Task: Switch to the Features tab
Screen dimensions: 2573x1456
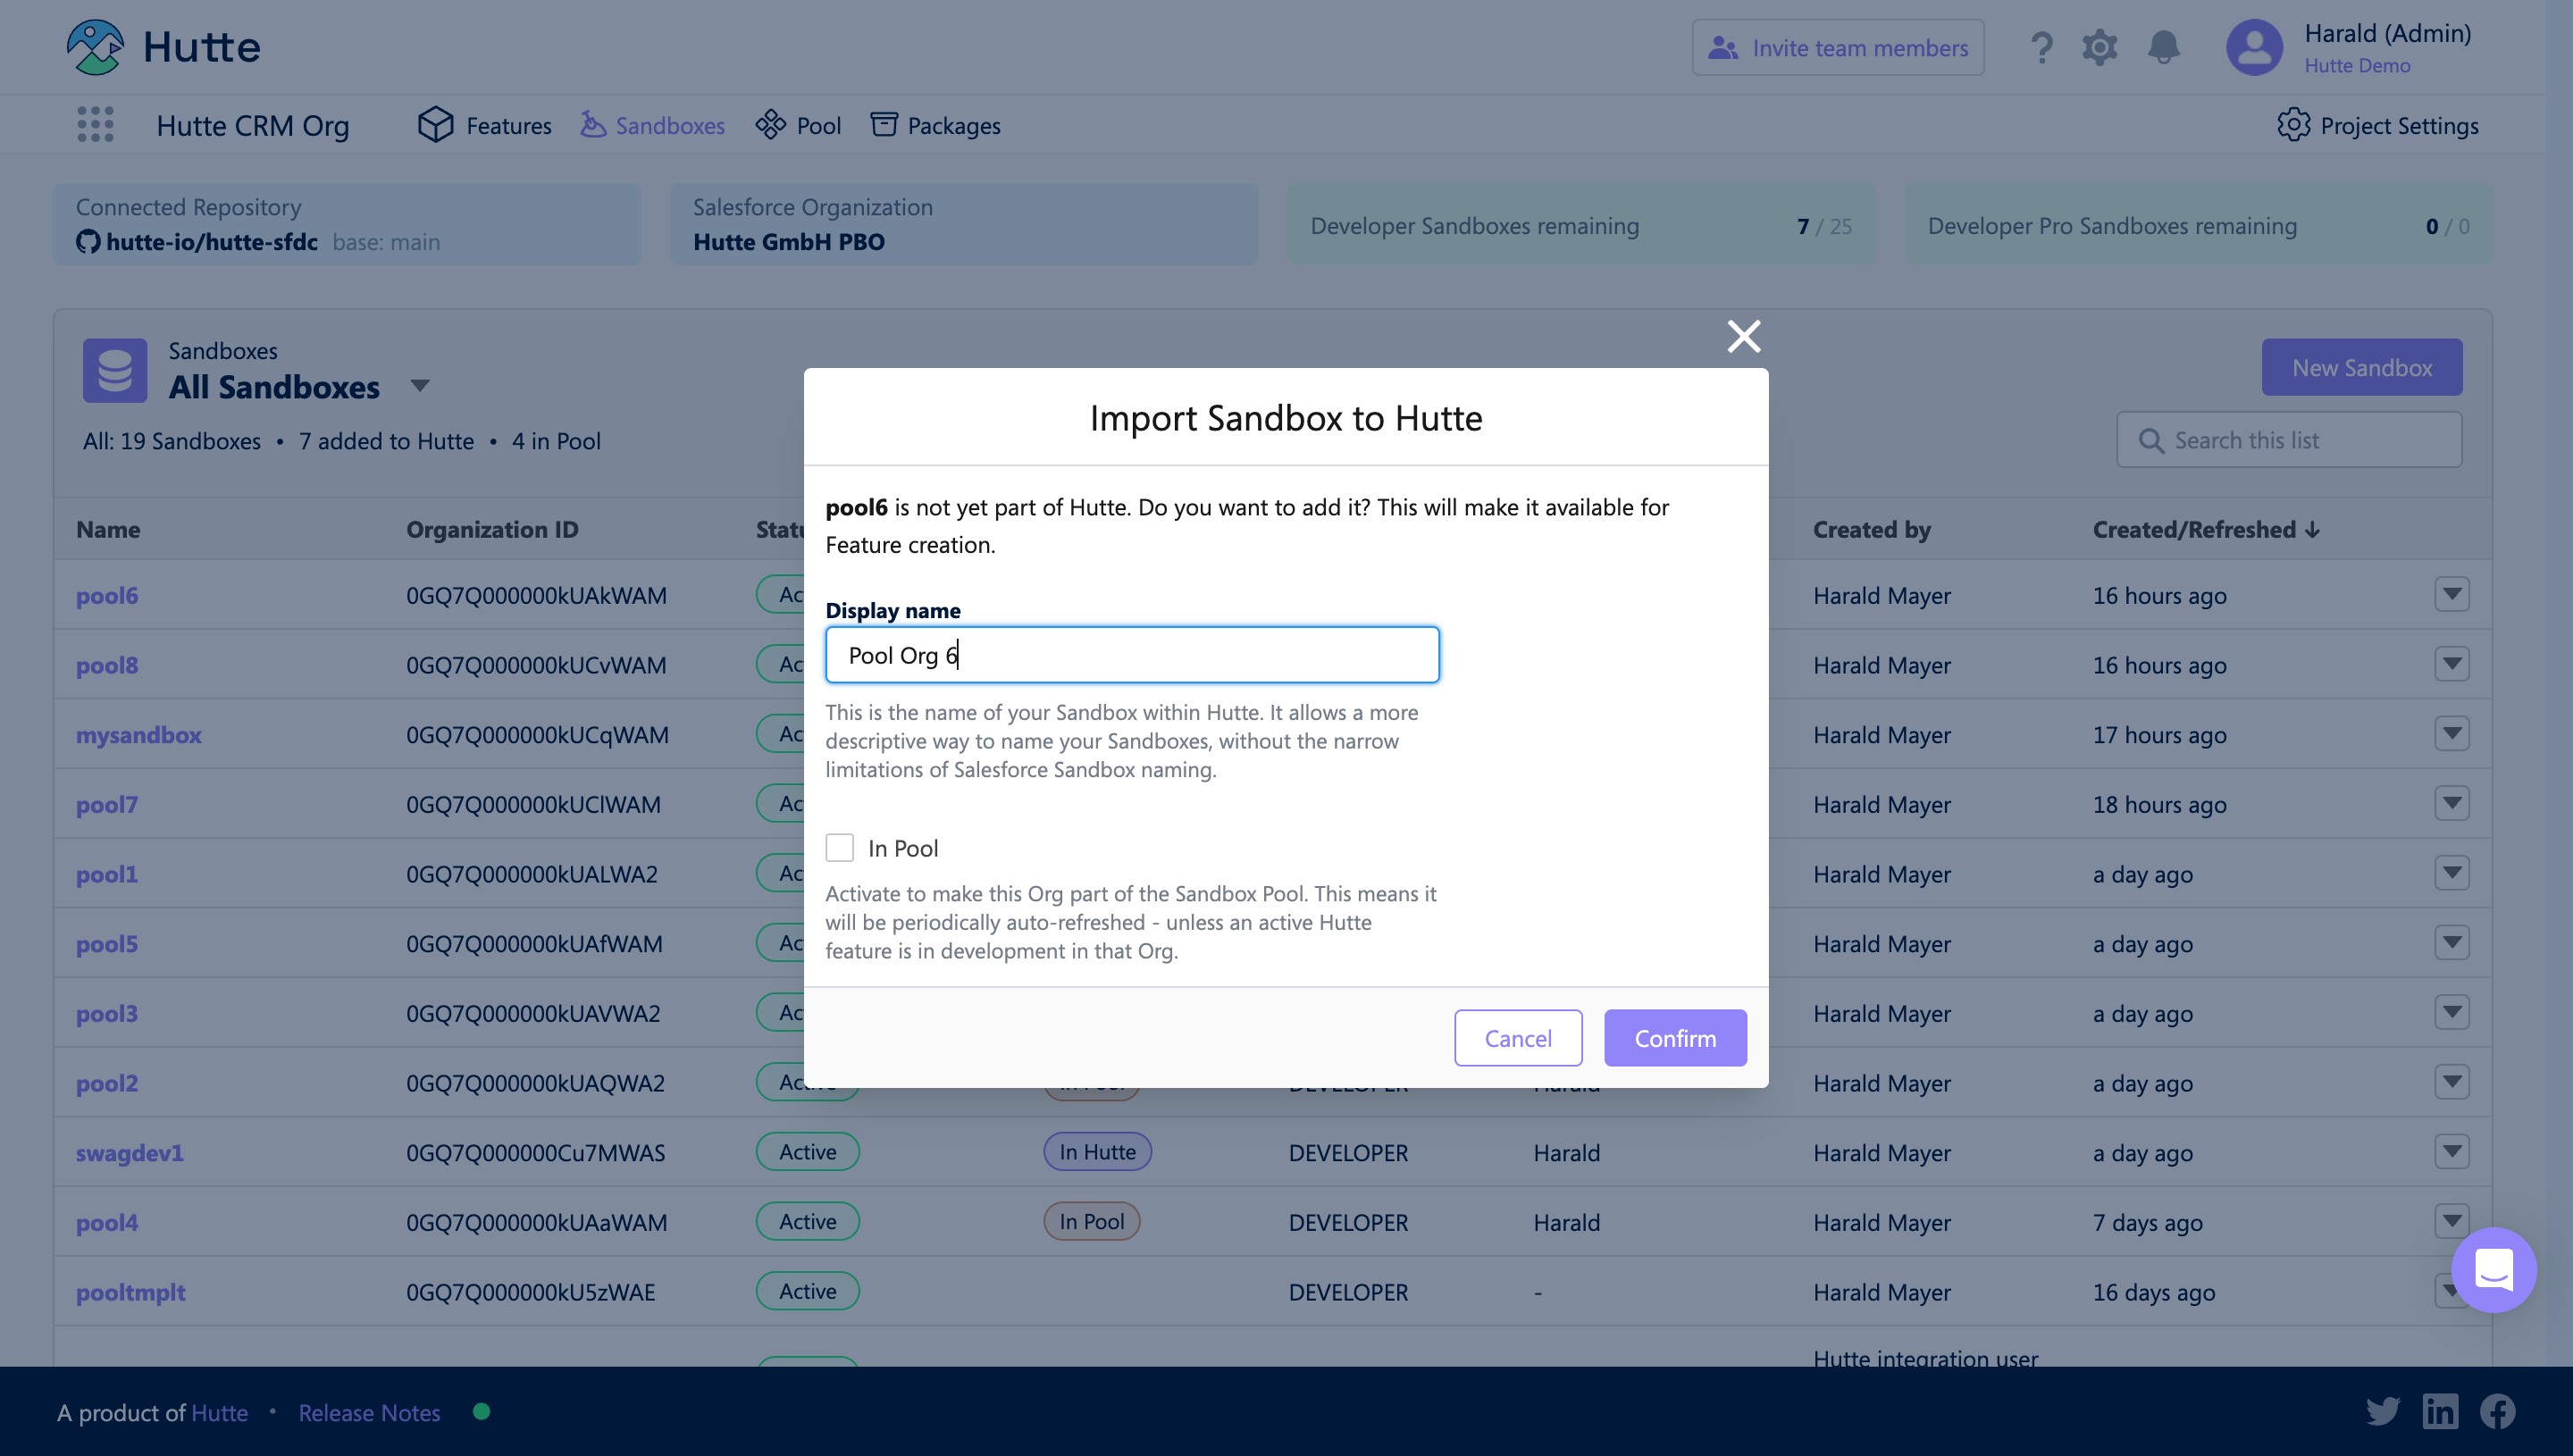Action: tap(486, 125)
